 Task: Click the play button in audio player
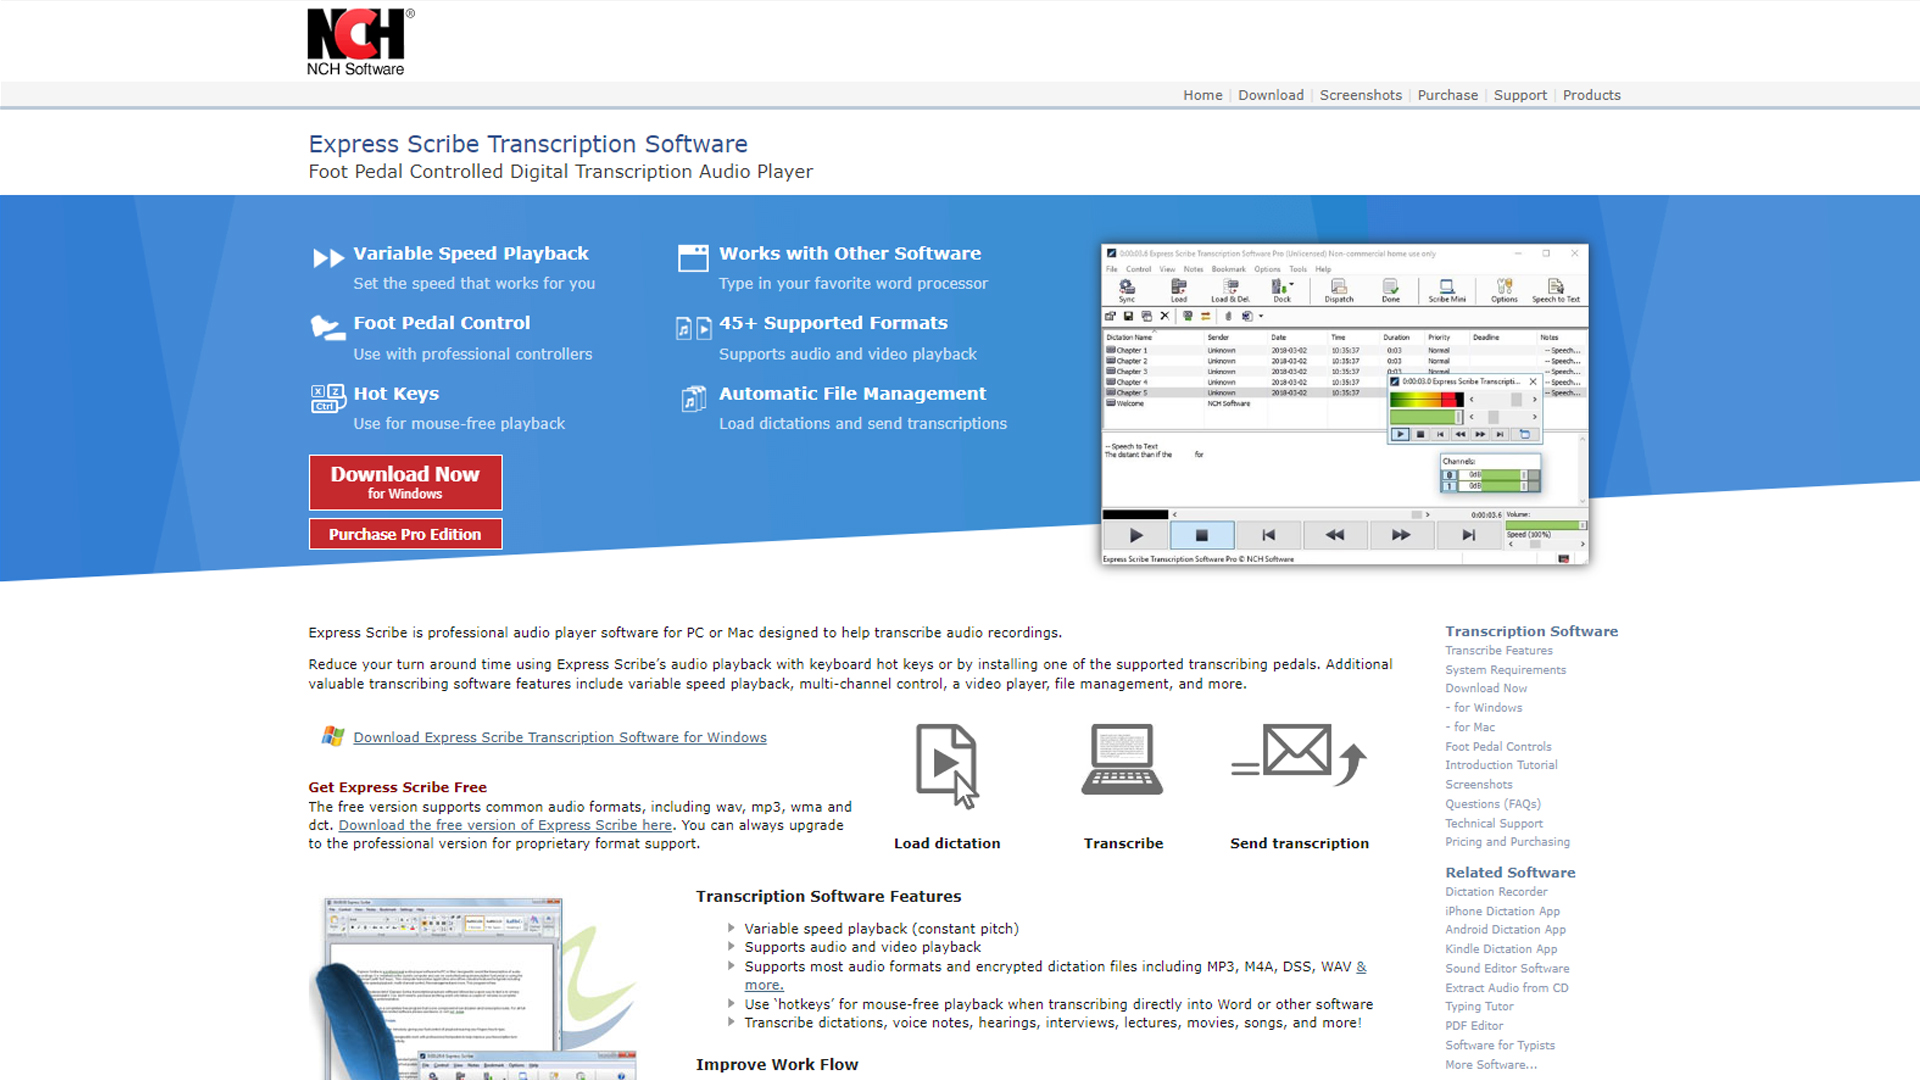(x=1137, y=535)
